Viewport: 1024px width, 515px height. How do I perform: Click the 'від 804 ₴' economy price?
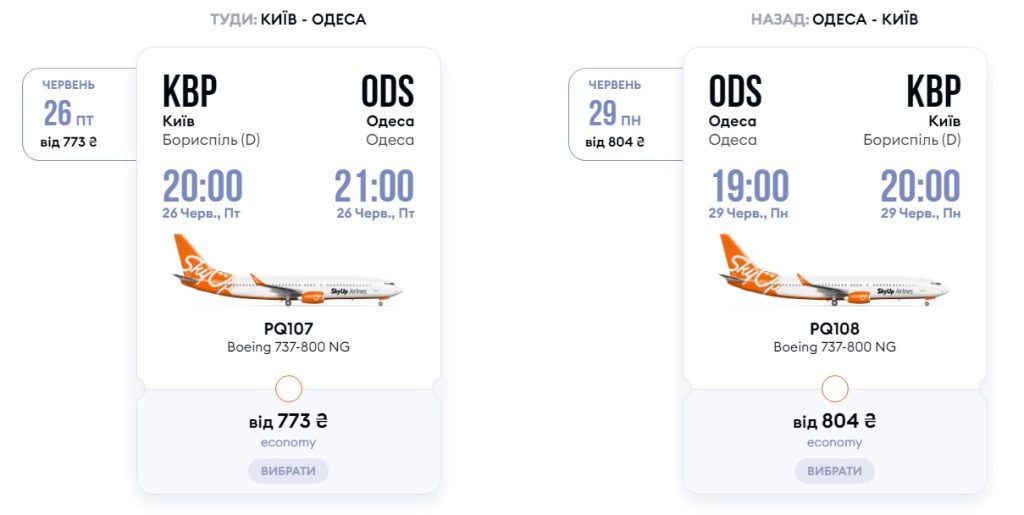click(834, 421)
